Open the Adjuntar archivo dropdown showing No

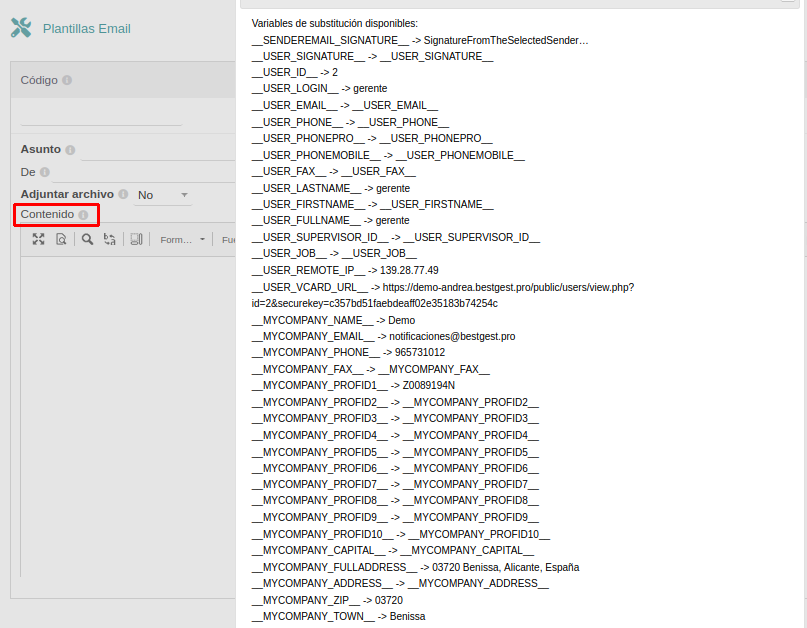[x=163, y=195]
